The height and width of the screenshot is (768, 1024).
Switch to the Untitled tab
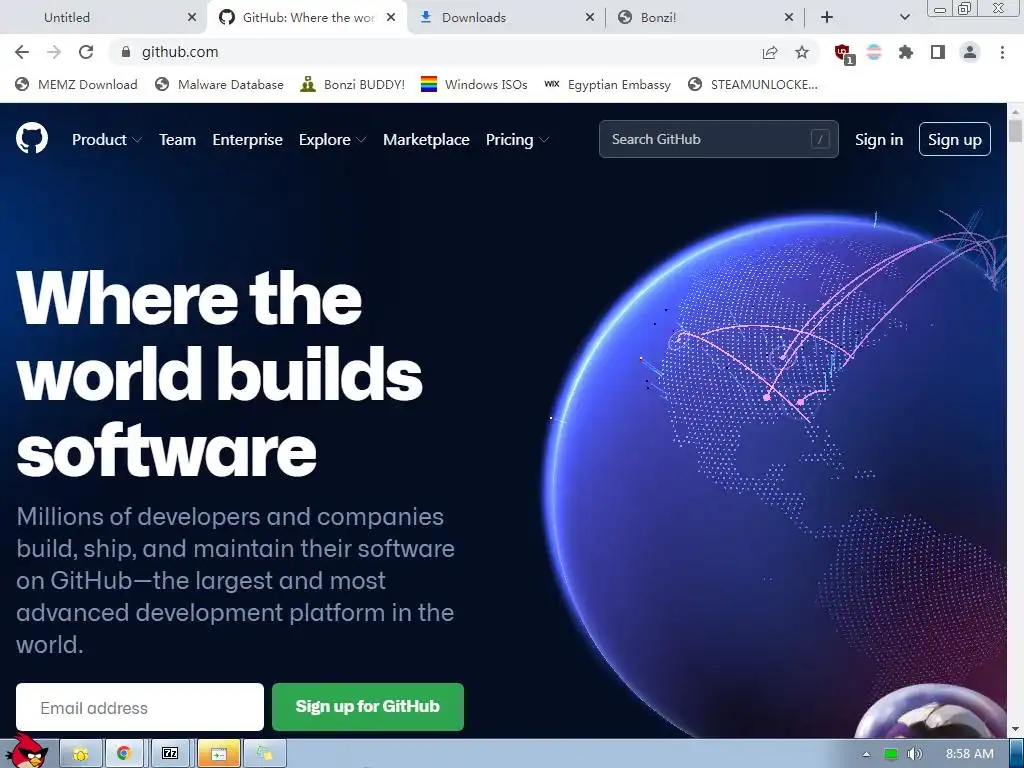104,18
